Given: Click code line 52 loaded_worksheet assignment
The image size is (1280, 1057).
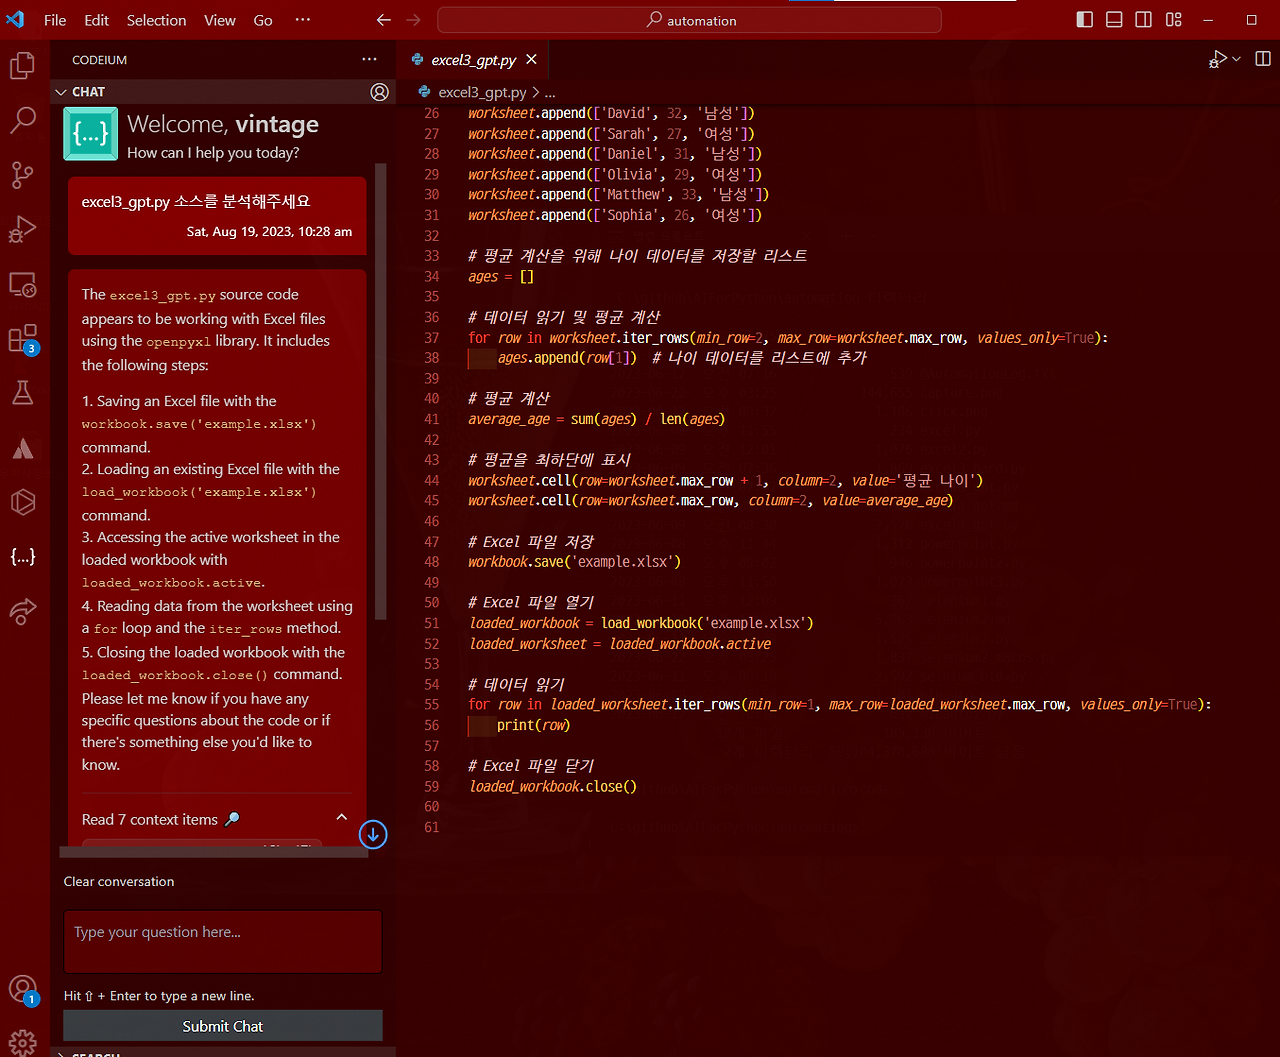Looking at the screenshot, I should pyautogui.click(x=619, y=644).
